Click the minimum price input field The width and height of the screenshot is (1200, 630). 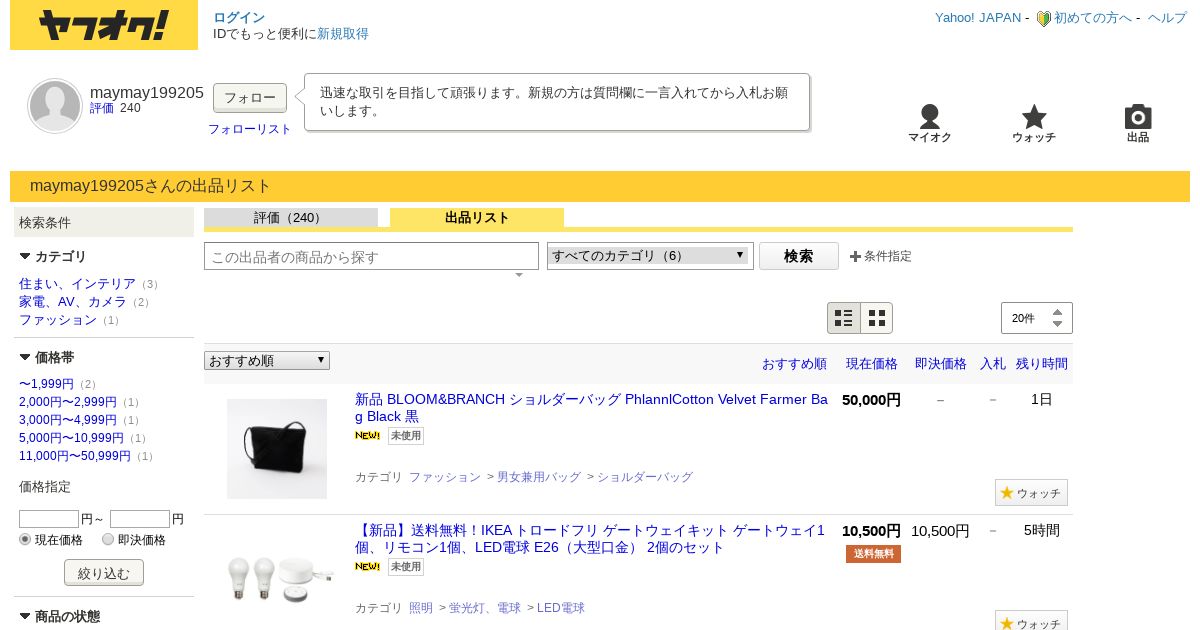coord(49,519)
